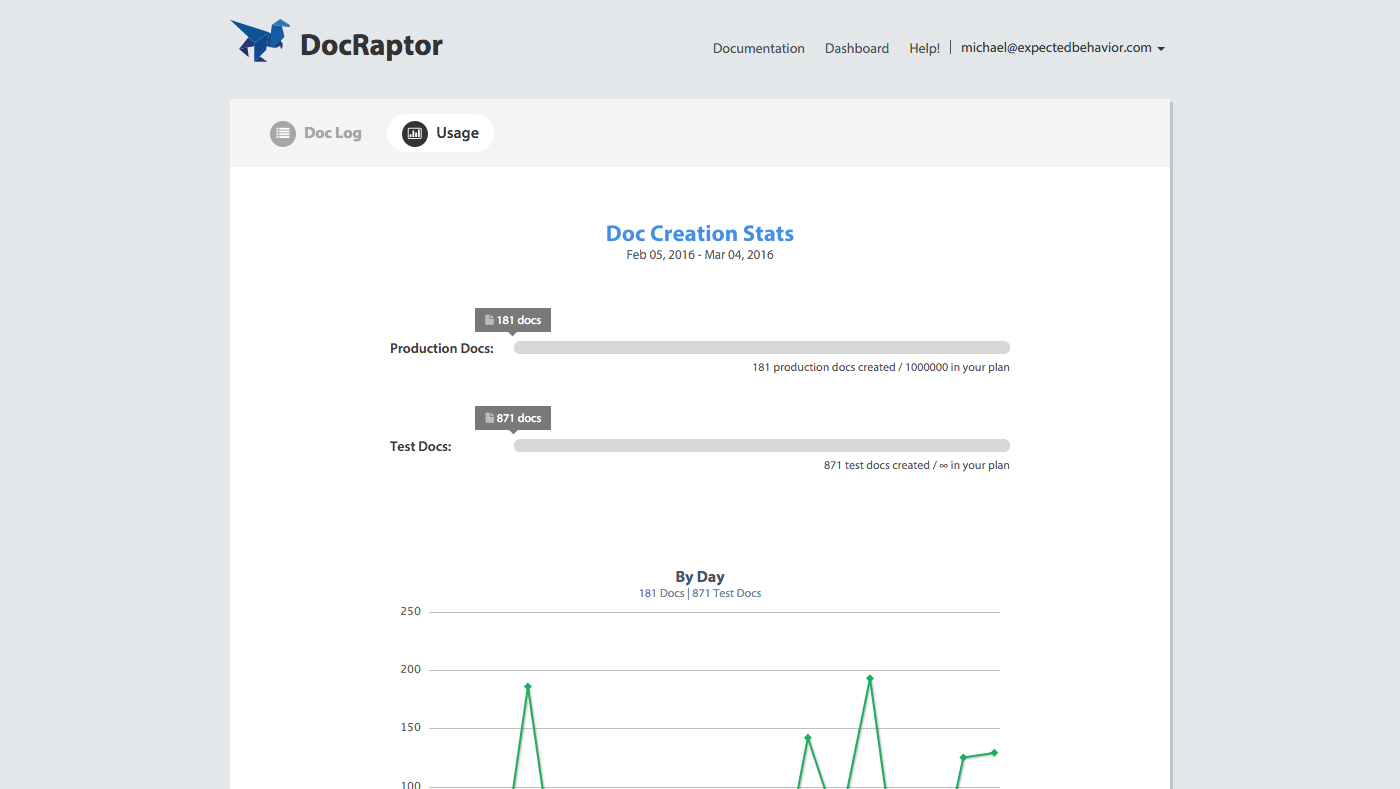Open the 181 Docs link under By Day
Viewport: 1400px width, 789px height.
(x=661, y=592)
